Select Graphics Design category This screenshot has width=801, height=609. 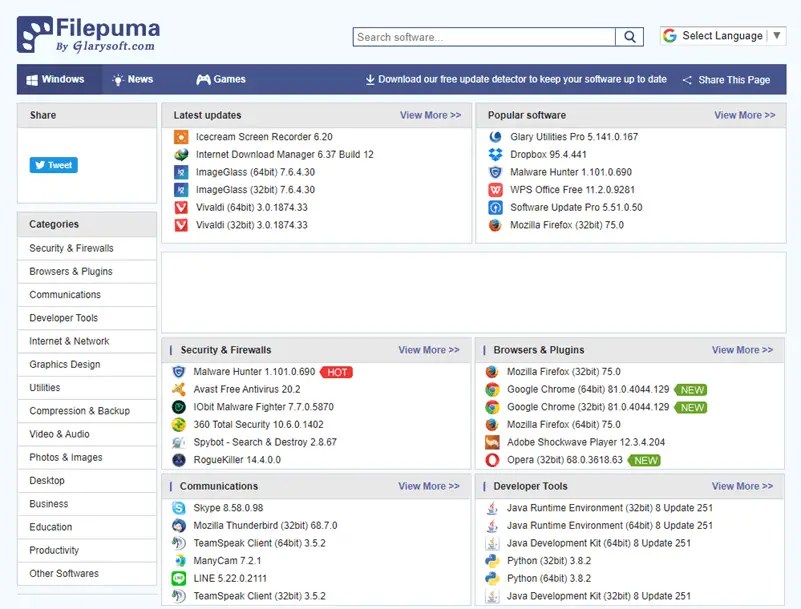[87, 364]
